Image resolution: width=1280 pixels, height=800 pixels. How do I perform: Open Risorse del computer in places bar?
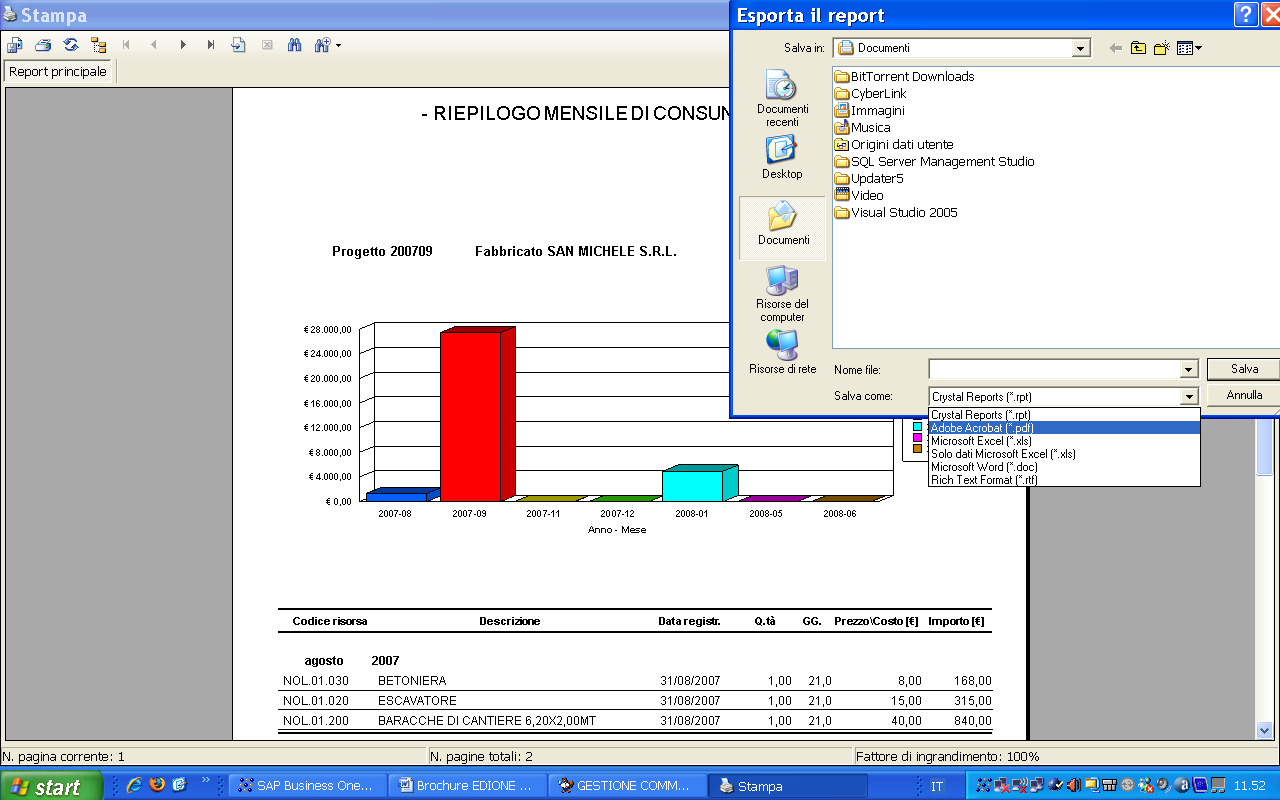tap(782, 294)
